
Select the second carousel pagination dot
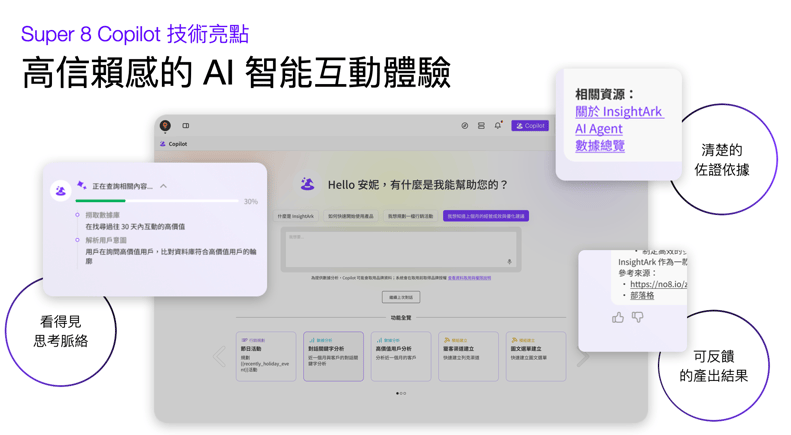401,393
